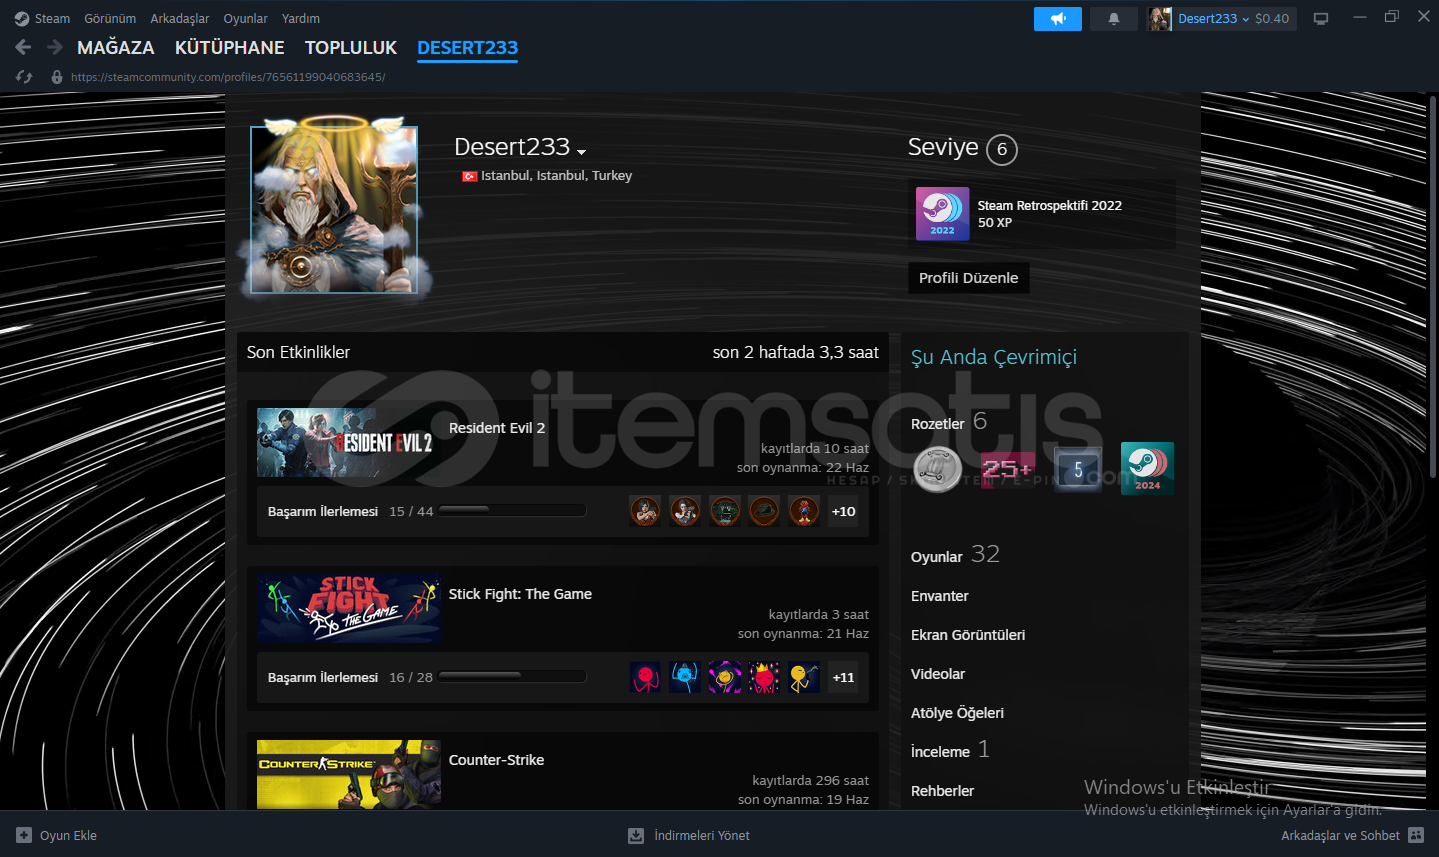Open the Counter-Strike title link

click(496, 760)
